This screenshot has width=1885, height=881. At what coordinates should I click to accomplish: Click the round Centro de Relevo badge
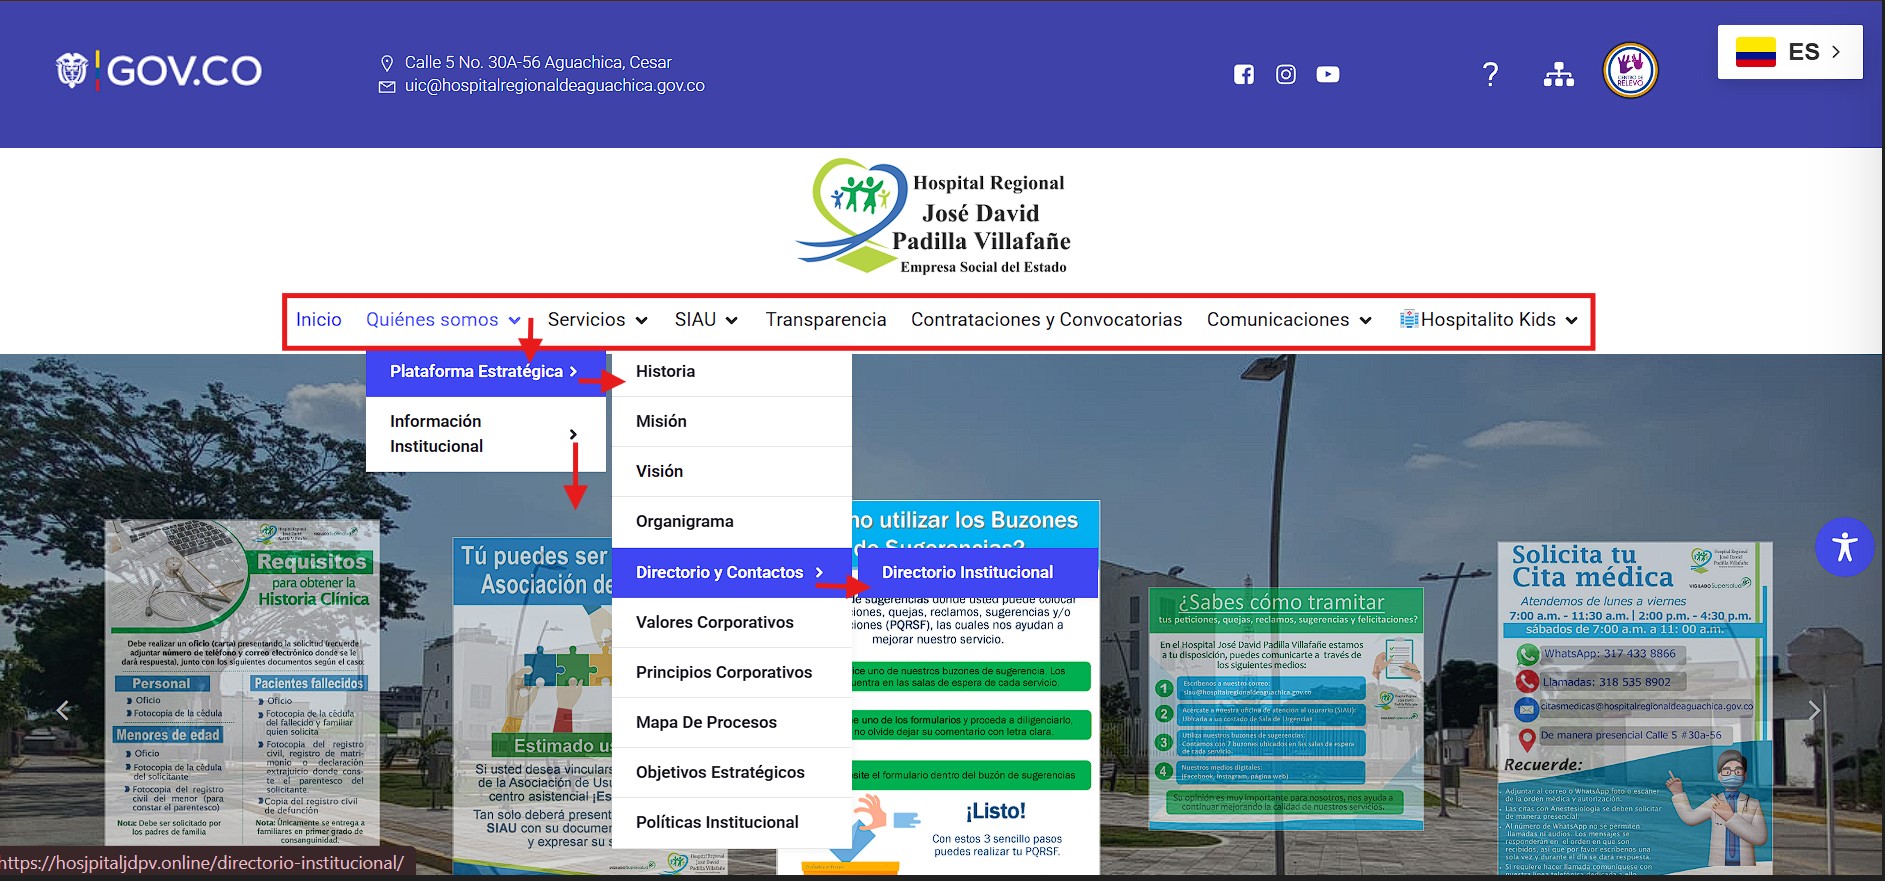click(1630, 71)
